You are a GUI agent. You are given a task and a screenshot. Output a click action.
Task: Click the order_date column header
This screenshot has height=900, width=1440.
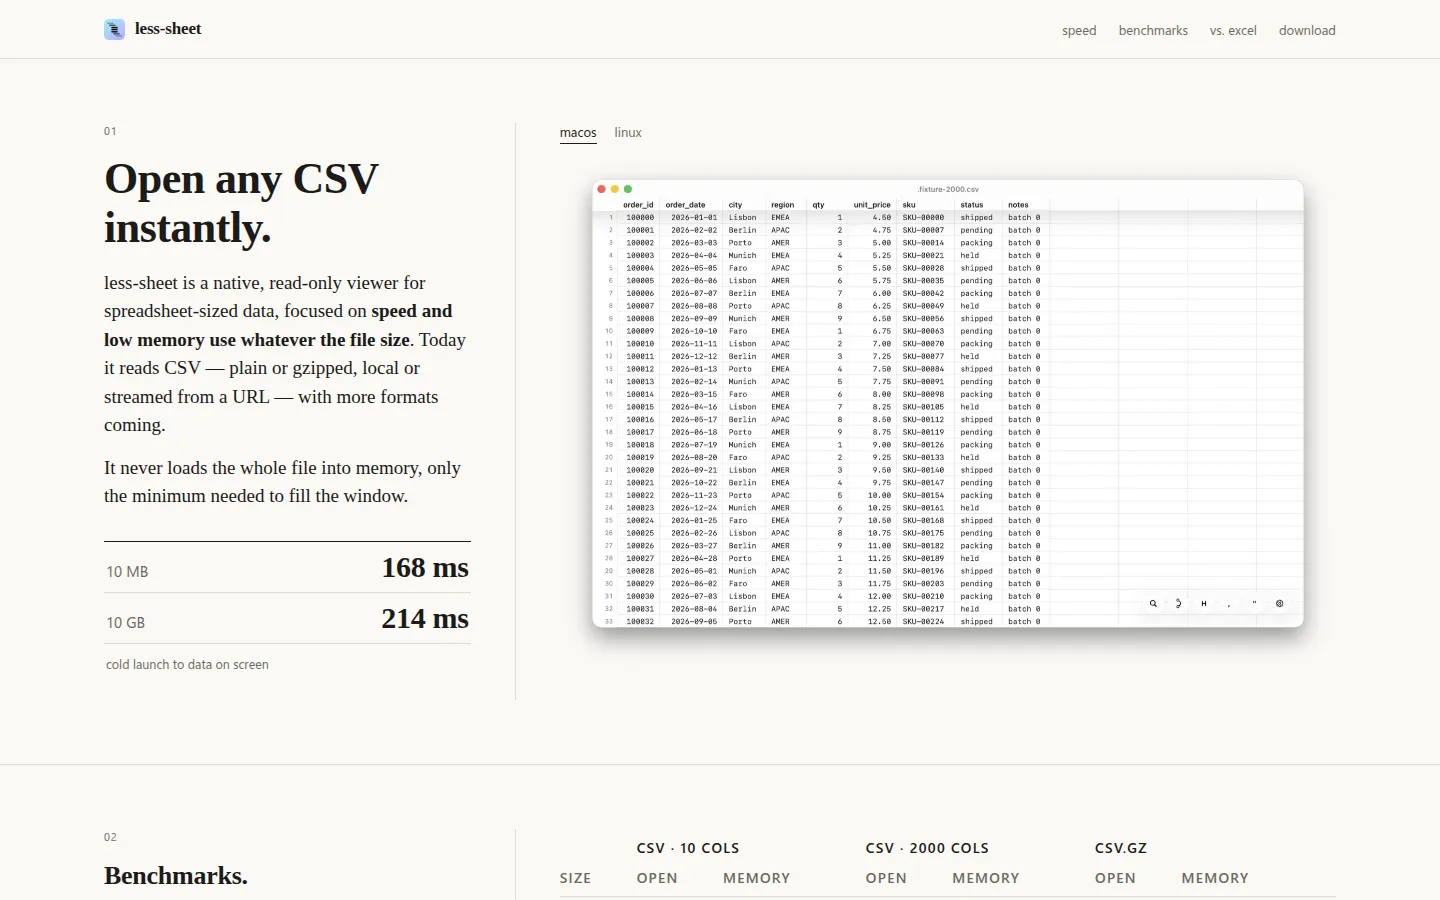coord(685,205)
